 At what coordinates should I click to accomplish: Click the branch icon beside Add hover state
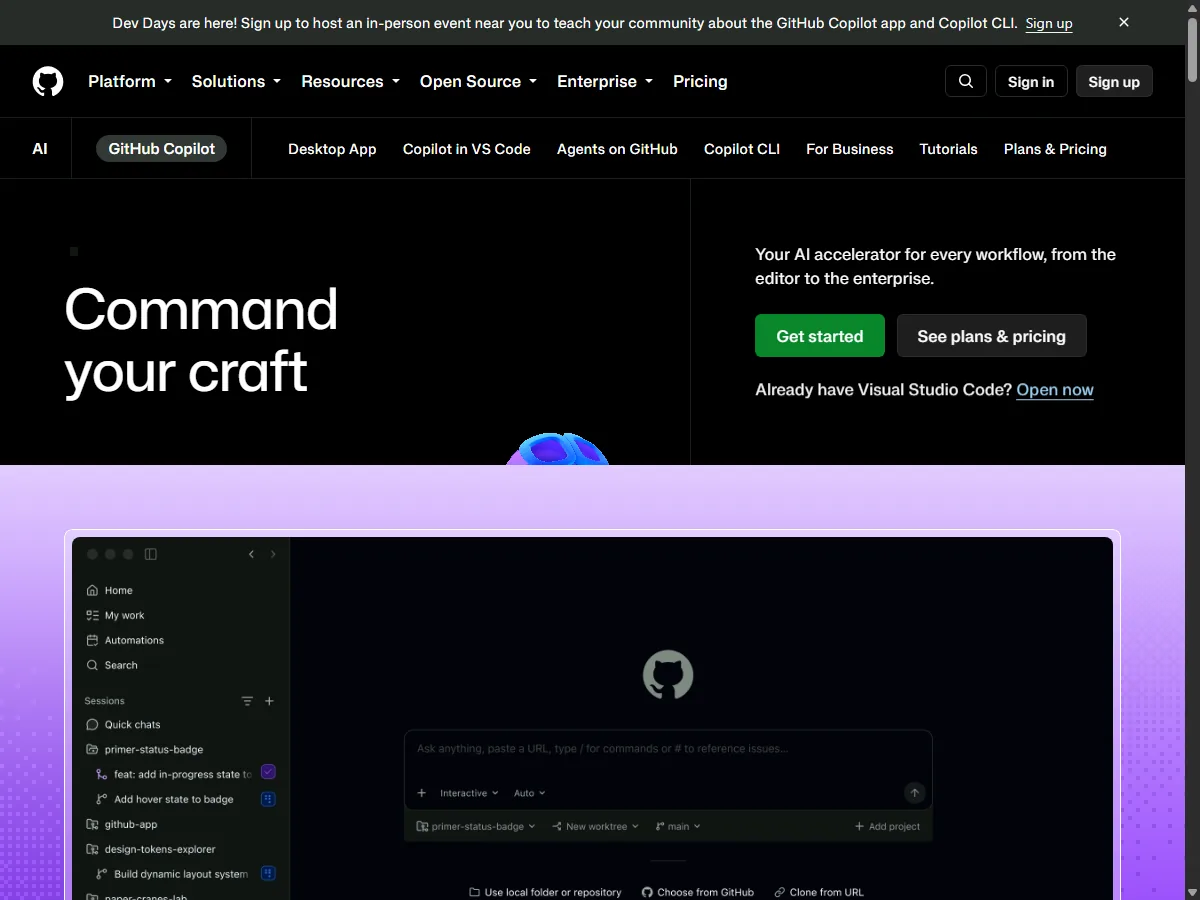coord(101,799)
